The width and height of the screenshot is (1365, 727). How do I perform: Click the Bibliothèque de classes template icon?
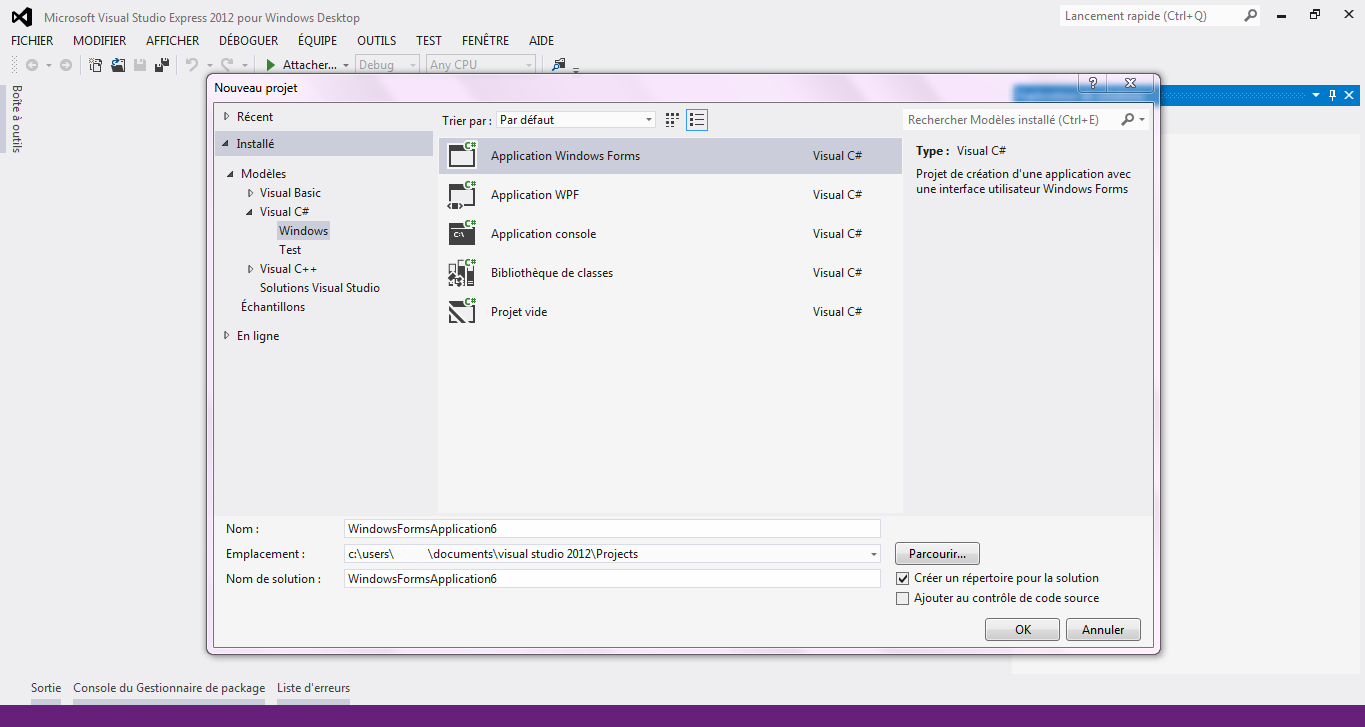[462, 272]
